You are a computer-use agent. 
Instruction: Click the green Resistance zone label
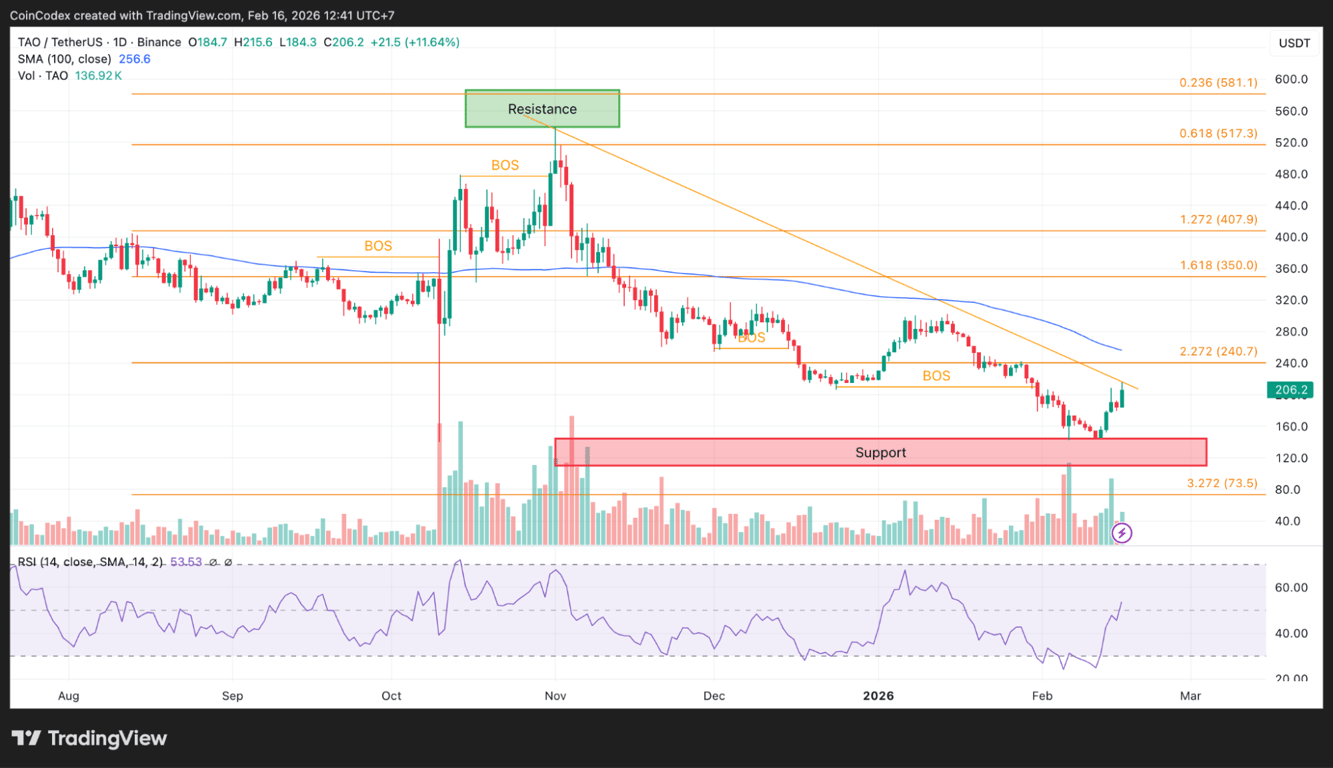(541, 108)
